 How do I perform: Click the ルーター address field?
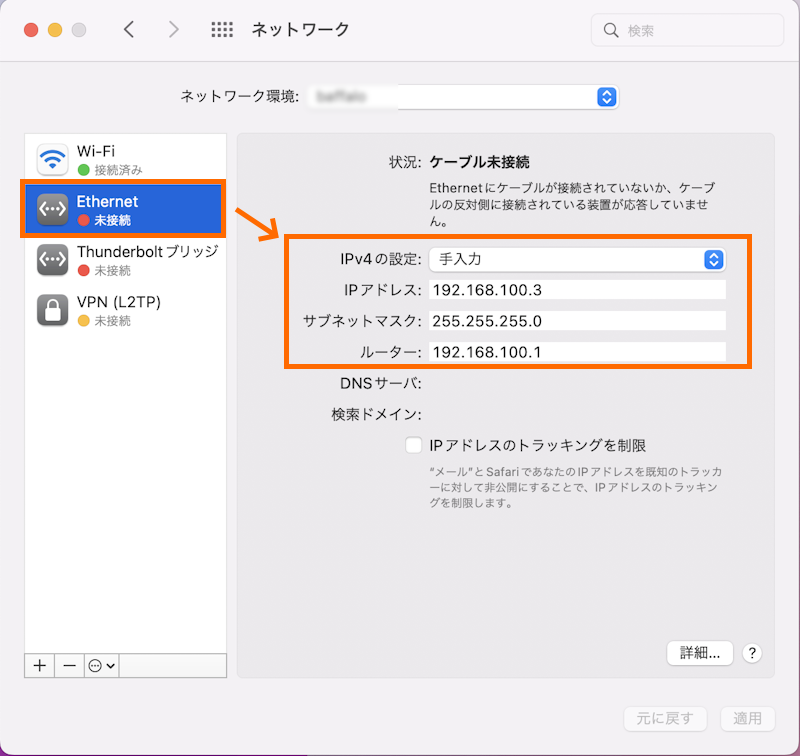pyautogui.click(x=577, y=352)
